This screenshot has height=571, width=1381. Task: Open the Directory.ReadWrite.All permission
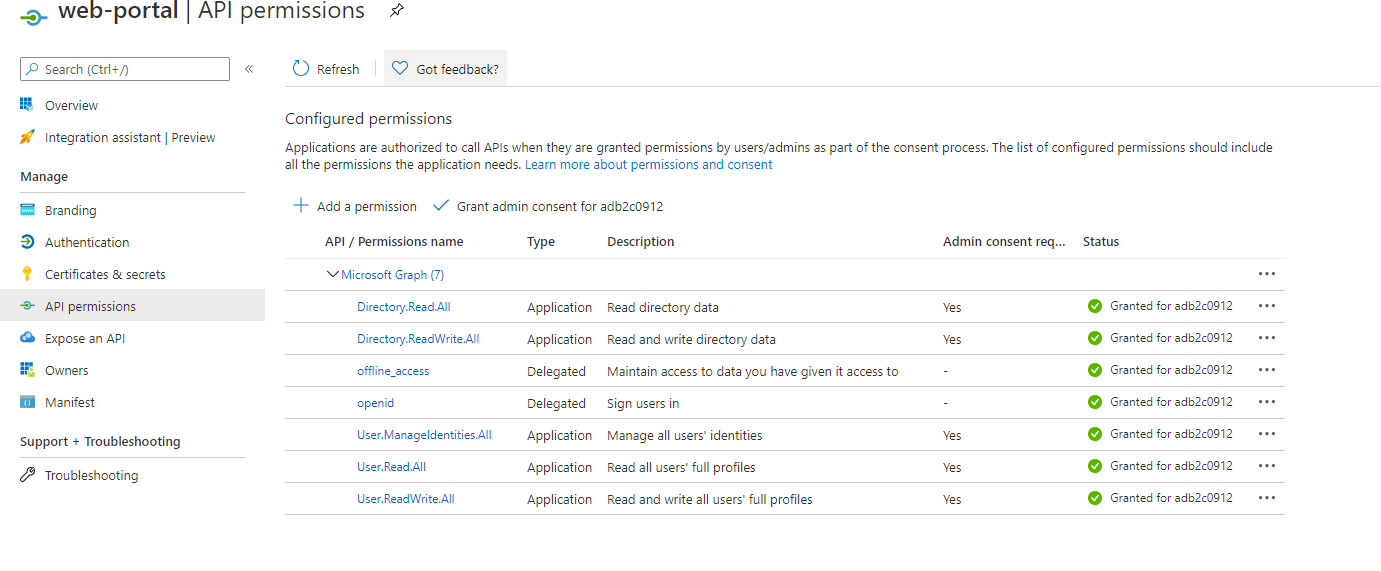tap(418, 338)
